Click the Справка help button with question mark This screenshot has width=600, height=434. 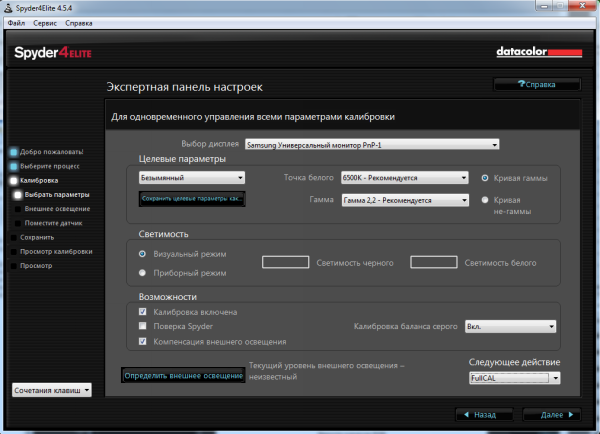pyautogui.click(x=537, y=85)
